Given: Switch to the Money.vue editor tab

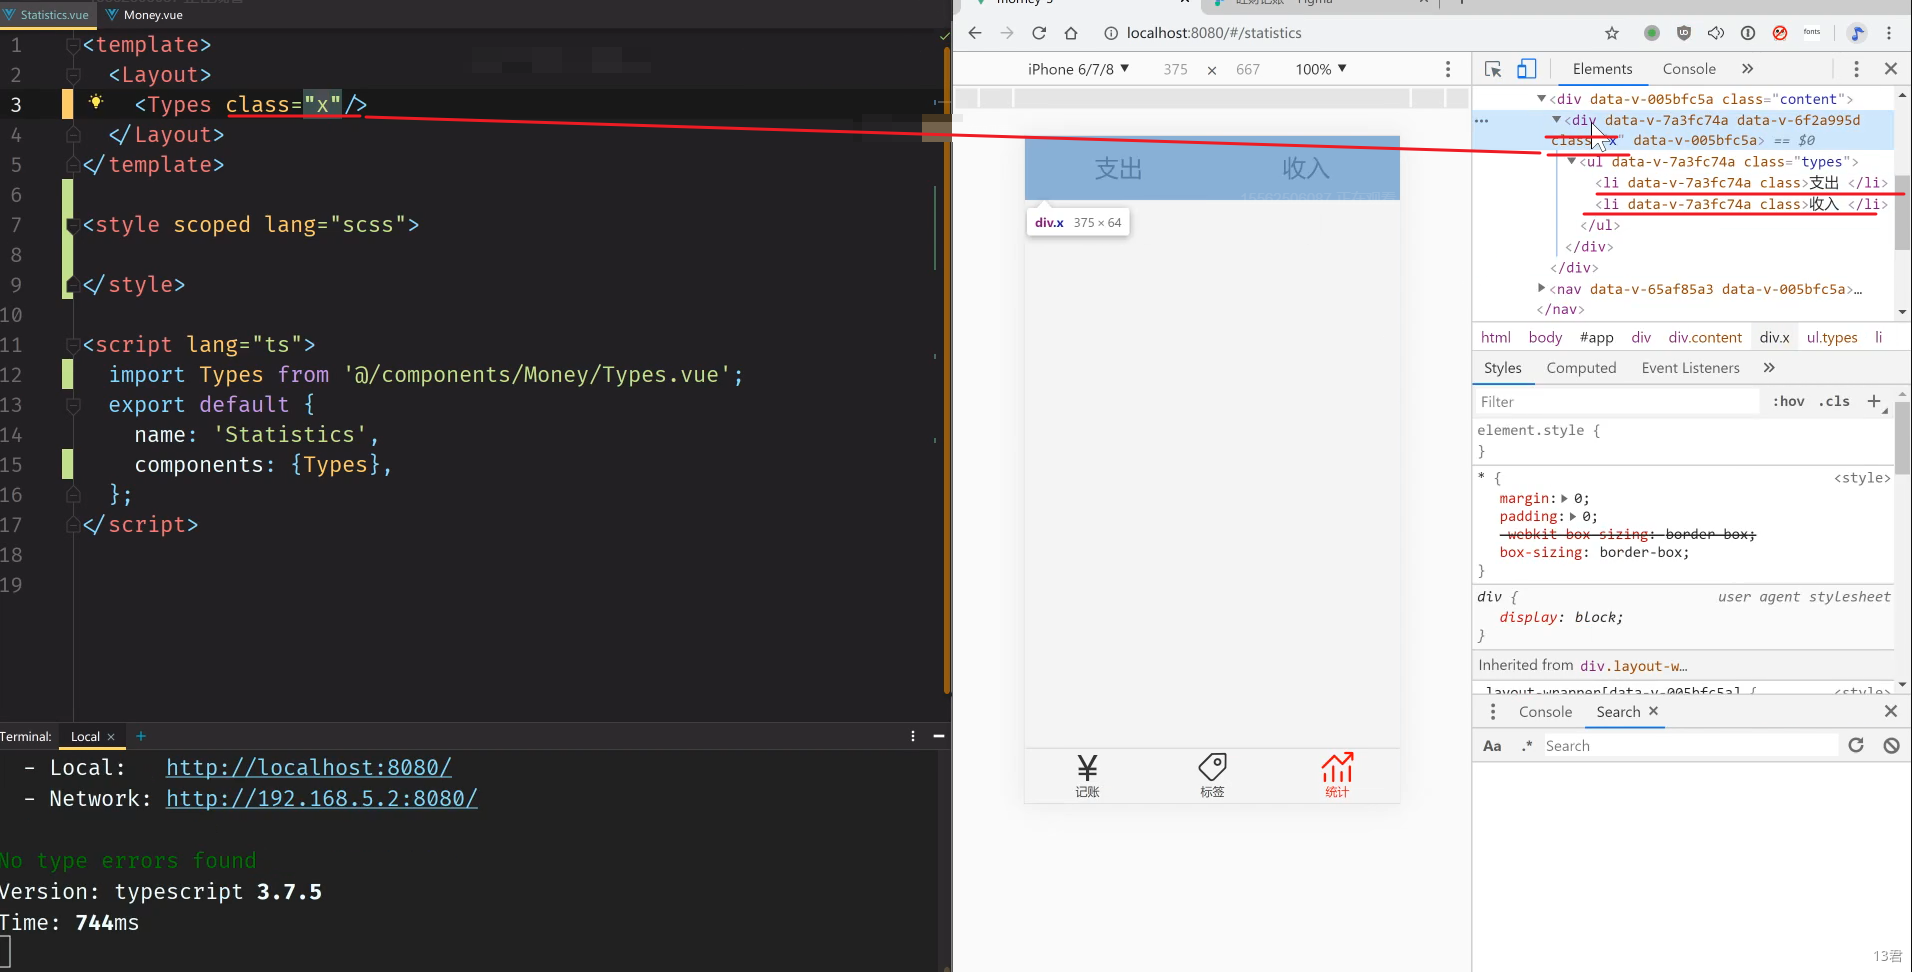Looking at the screenshot, I should 145,15.
